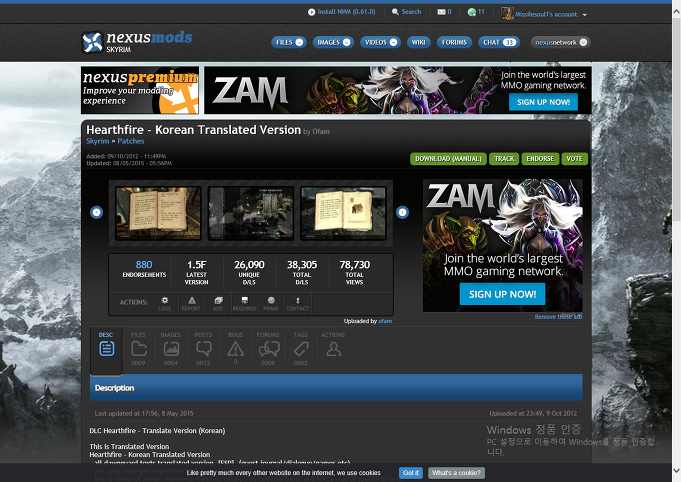Click the Install NMM download icon
This screenshot has width=681, height=482.
(311, 12)
